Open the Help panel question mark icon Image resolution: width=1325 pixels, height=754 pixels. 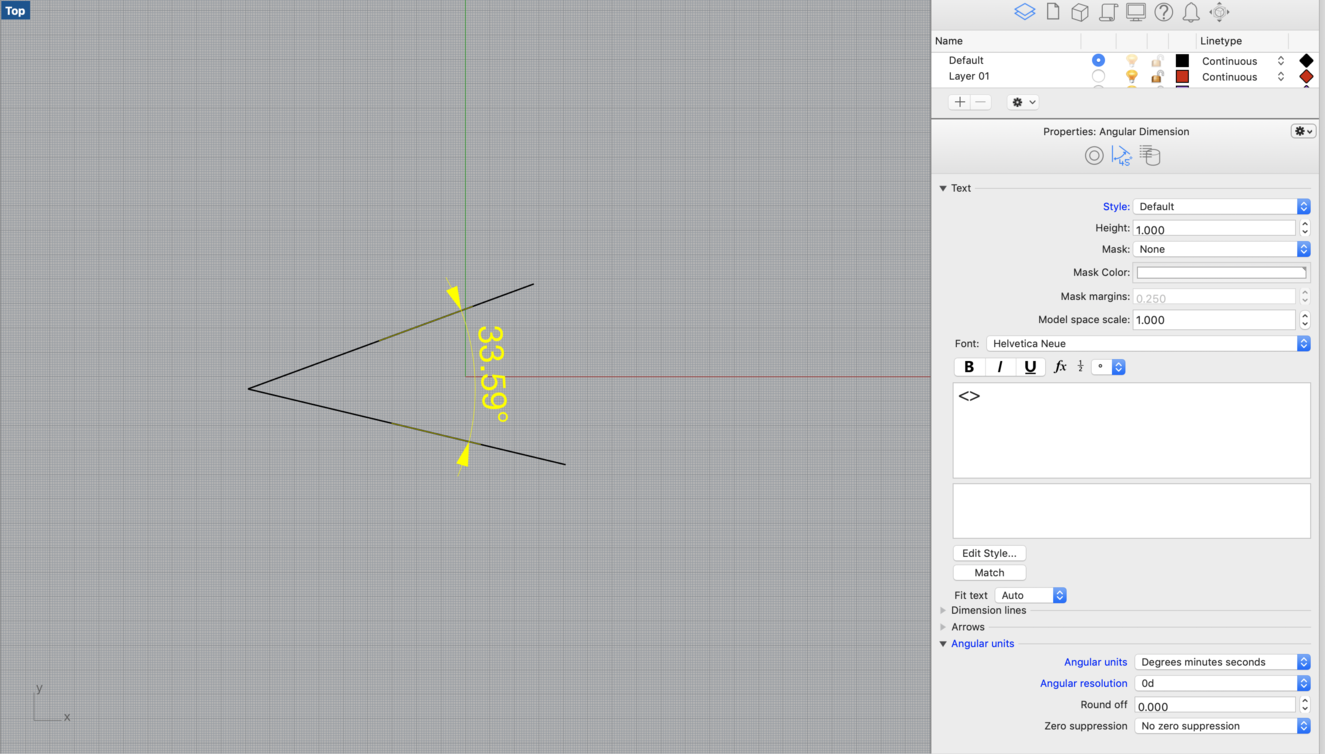pos(1163,12)
